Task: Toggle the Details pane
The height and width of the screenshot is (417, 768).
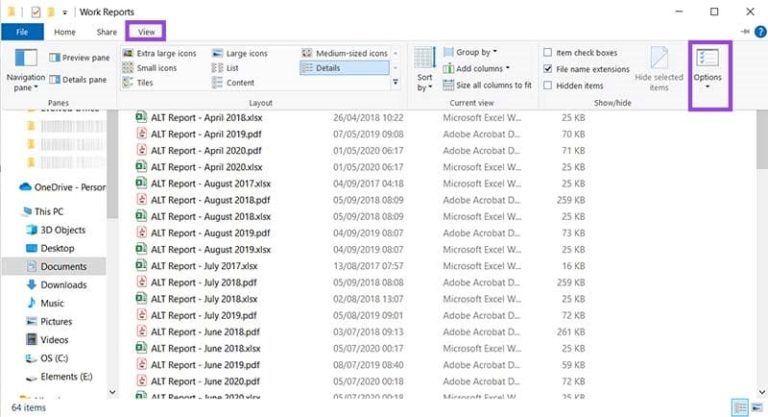Action: click(x=78, y=79)
